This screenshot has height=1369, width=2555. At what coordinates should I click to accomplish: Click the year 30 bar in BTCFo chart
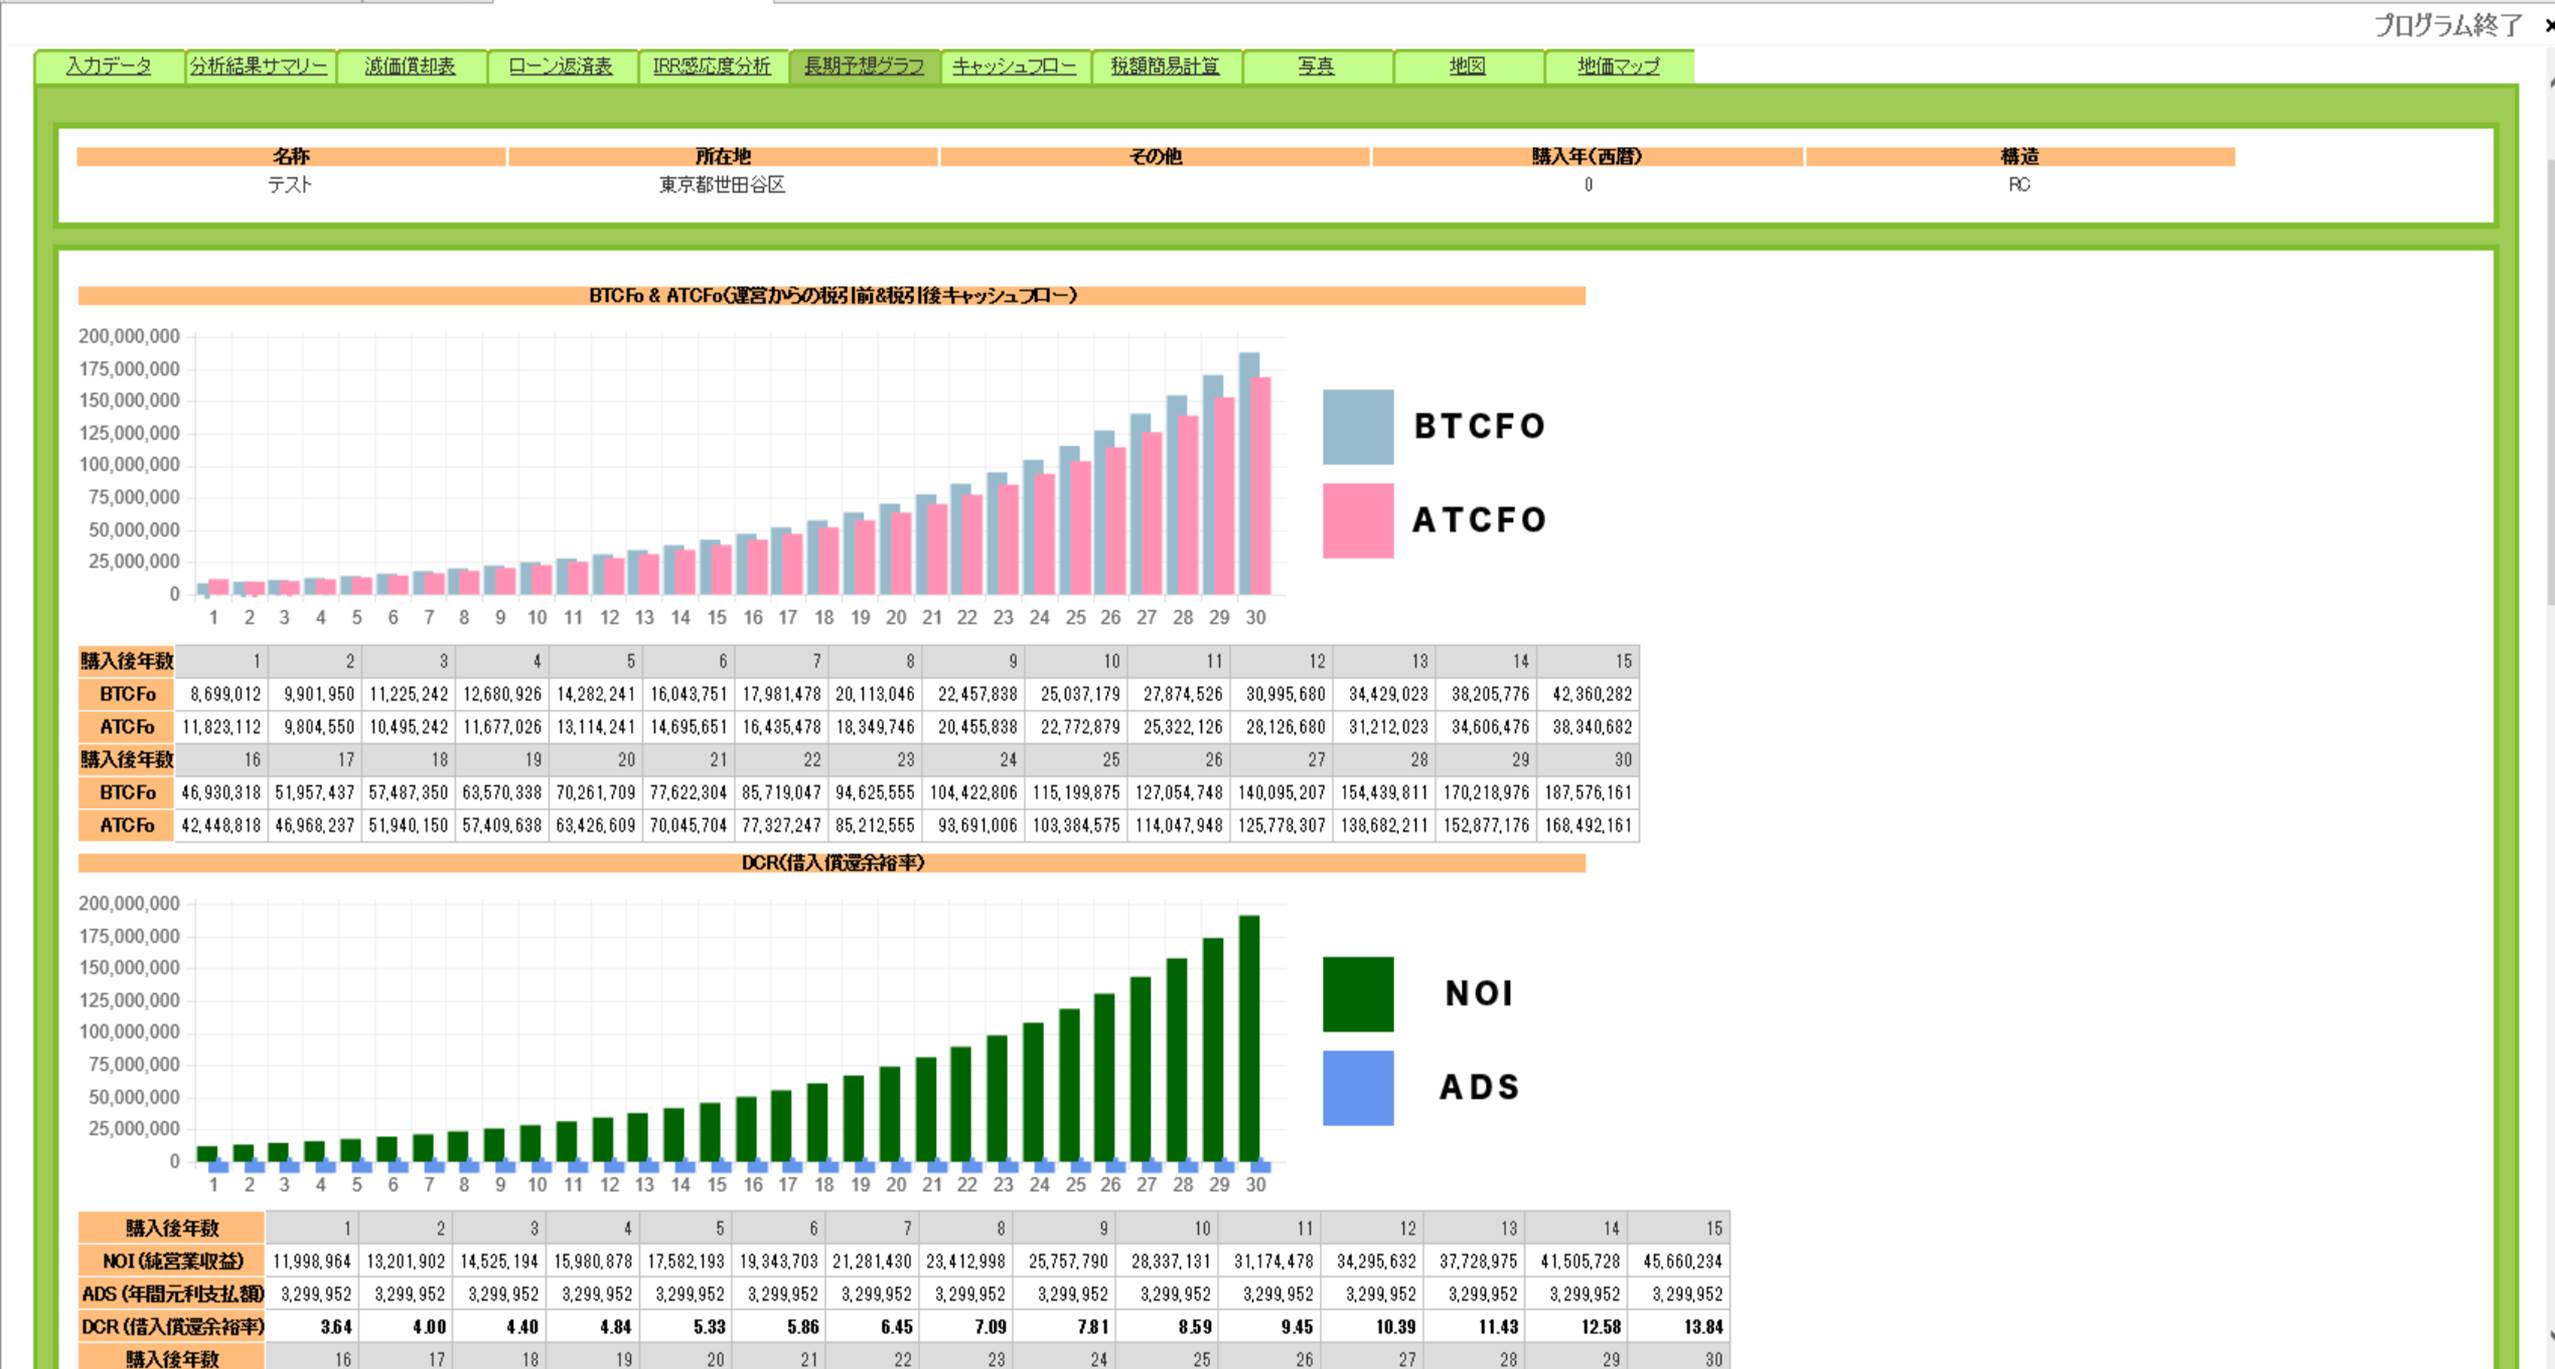tap(1249, 473)
